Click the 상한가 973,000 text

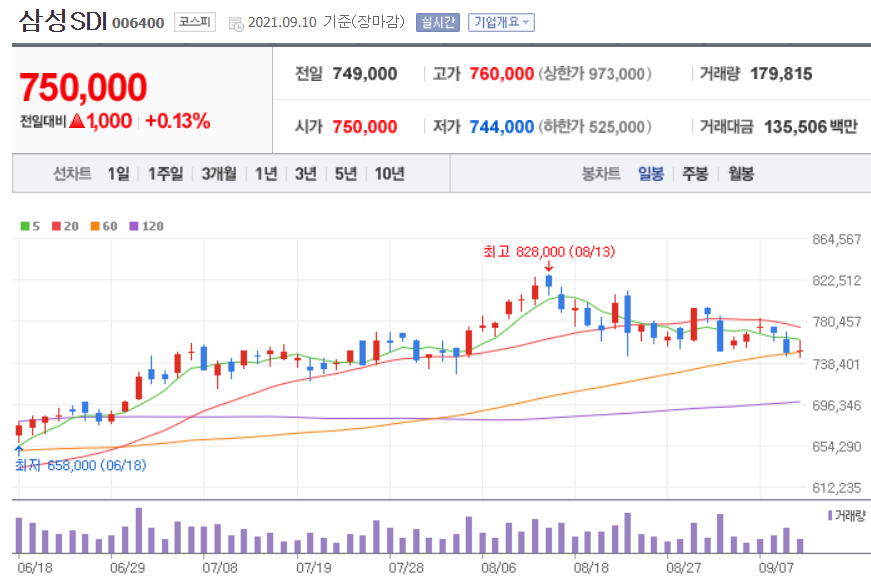tap(594, 74)
